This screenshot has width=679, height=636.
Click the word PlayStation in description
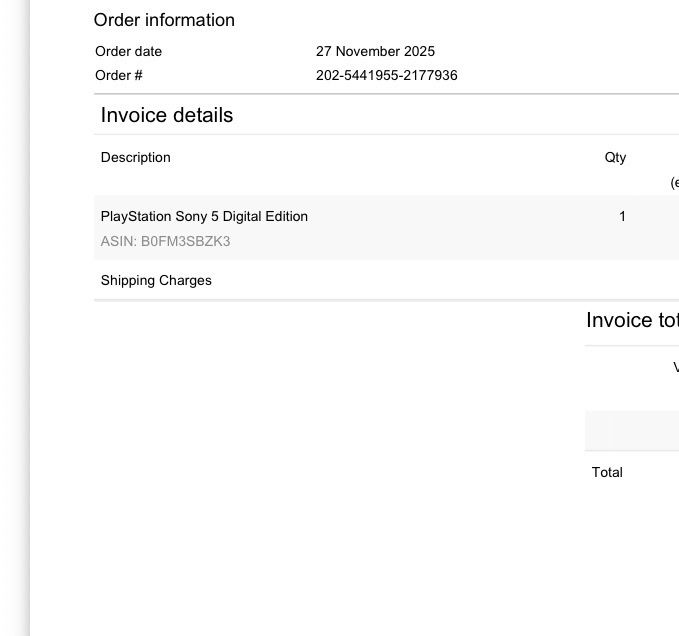[x=136, y=216]
